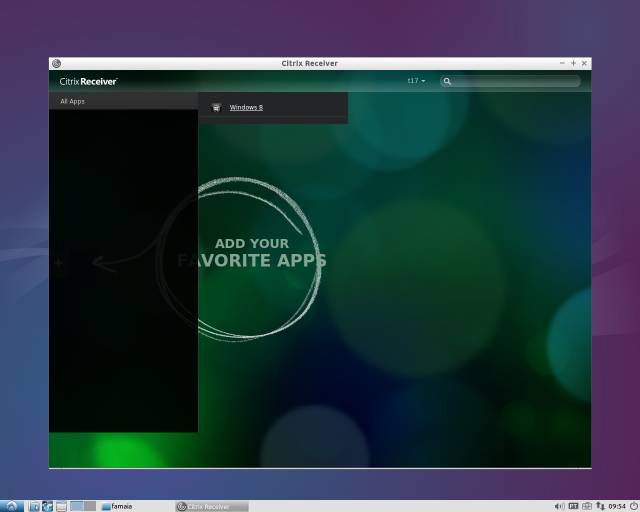
Task: Click the Citrix window menu icon in title bar
Action: pos(56,63)
